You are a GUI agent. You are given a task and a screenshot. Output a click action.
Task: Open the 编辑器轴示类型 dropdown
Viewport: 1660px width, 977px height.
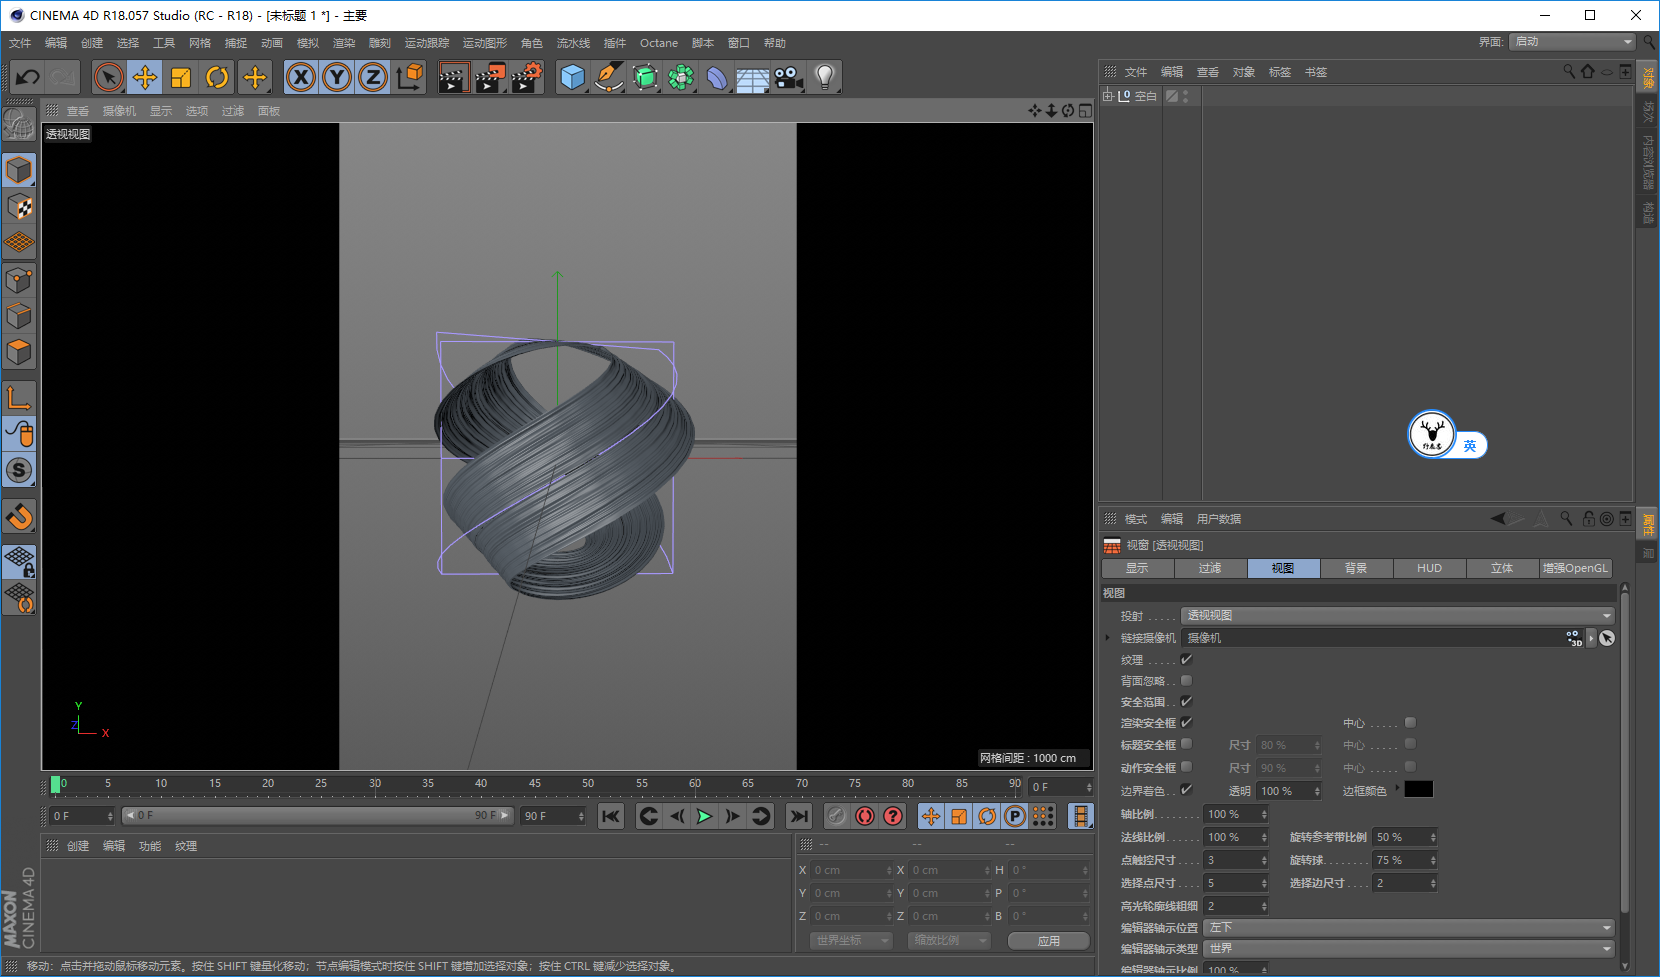pos(1409,949)
